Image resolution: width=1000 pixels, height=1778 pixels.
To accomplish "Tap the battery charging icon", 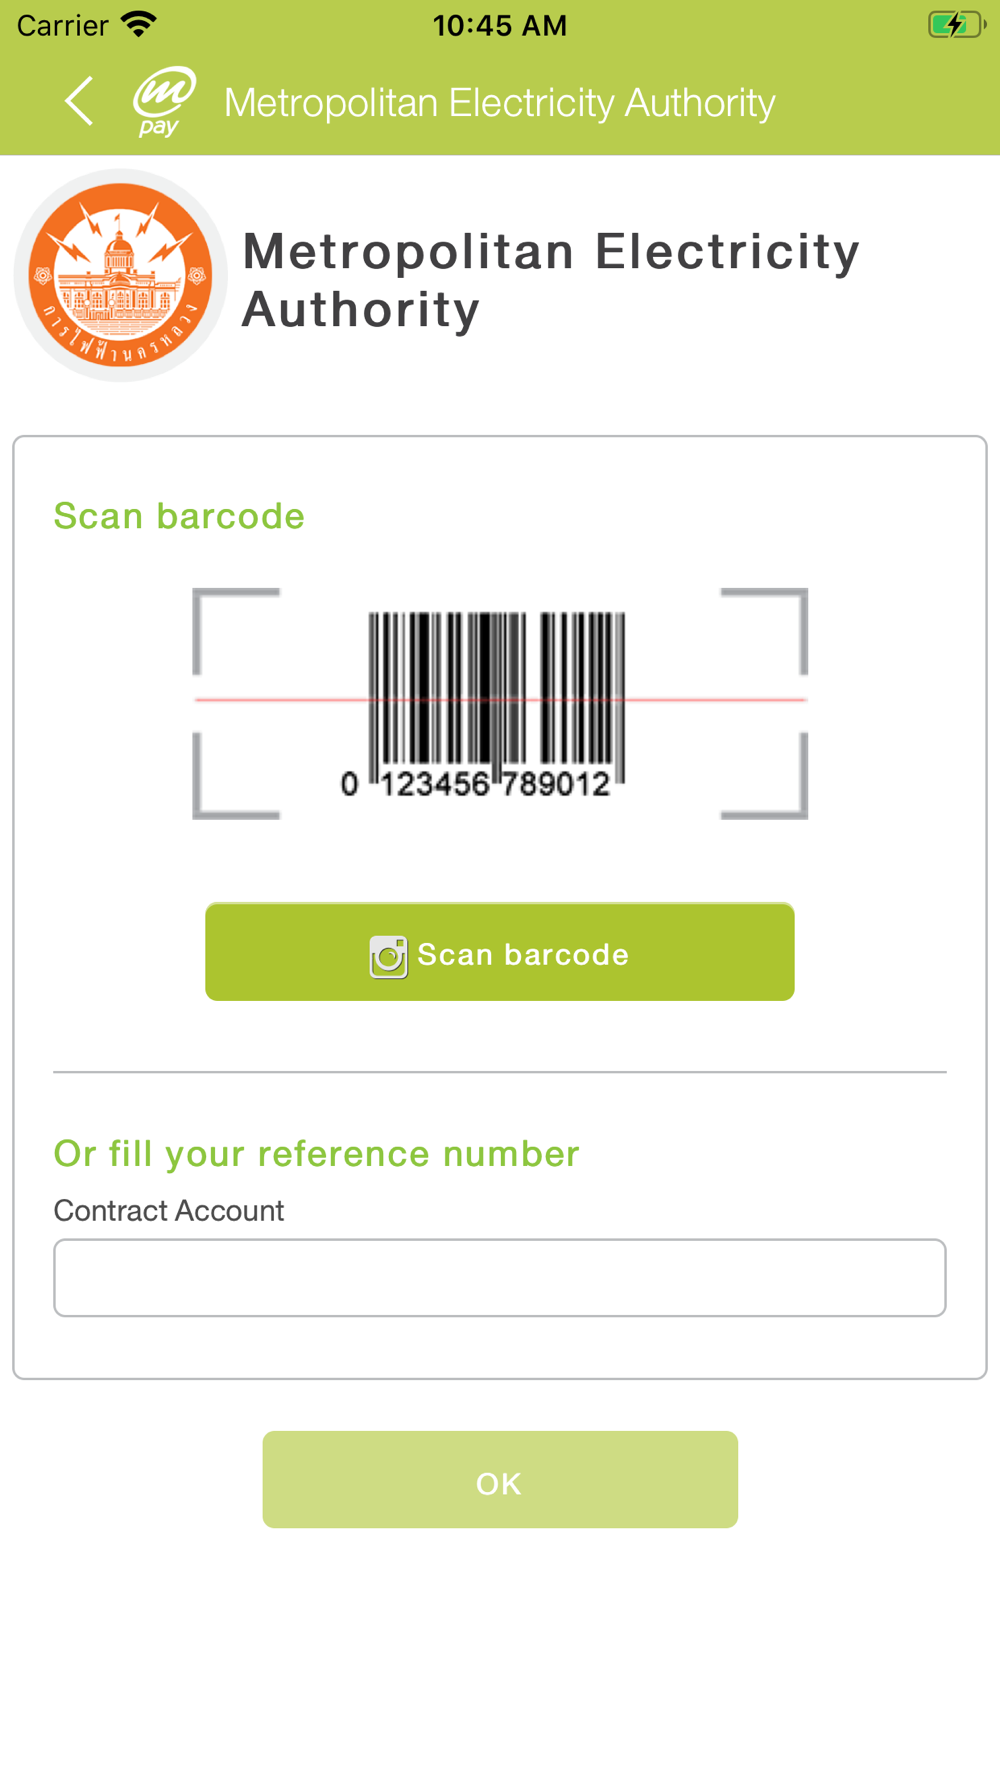I will pos(955,24).
